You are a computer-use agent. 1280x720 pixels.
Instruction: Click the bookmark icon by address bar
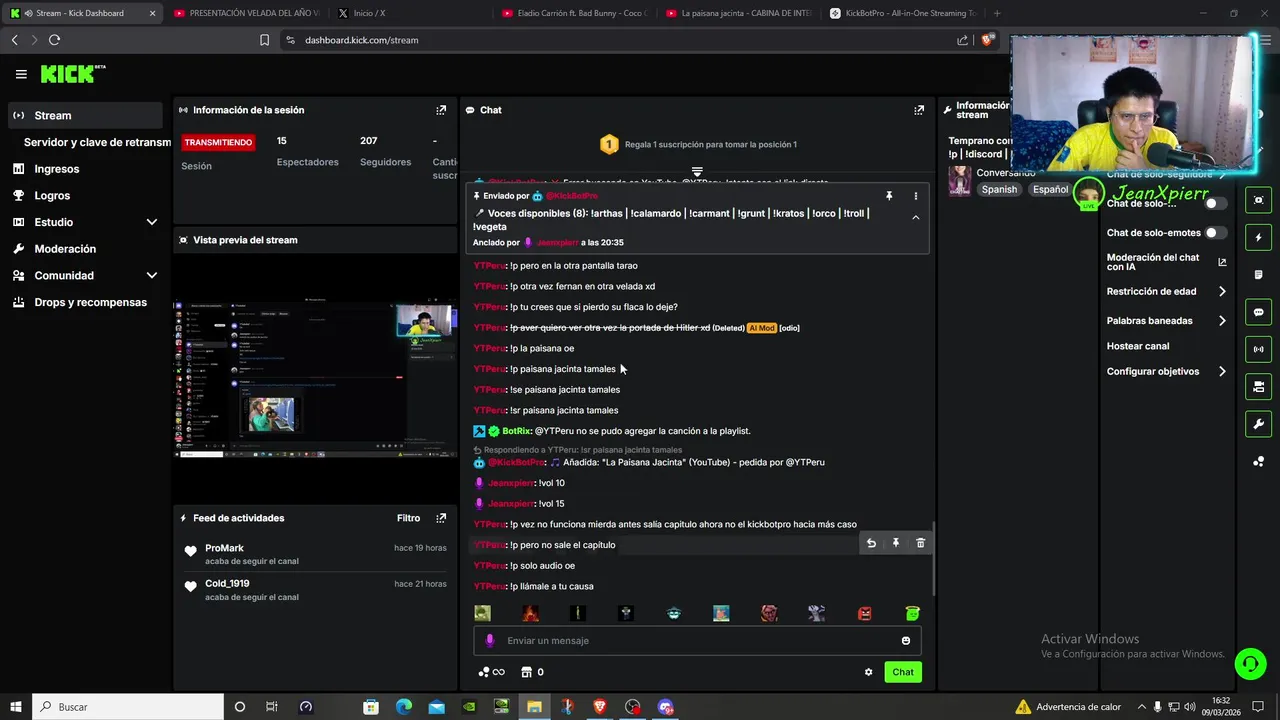[264, 40]
